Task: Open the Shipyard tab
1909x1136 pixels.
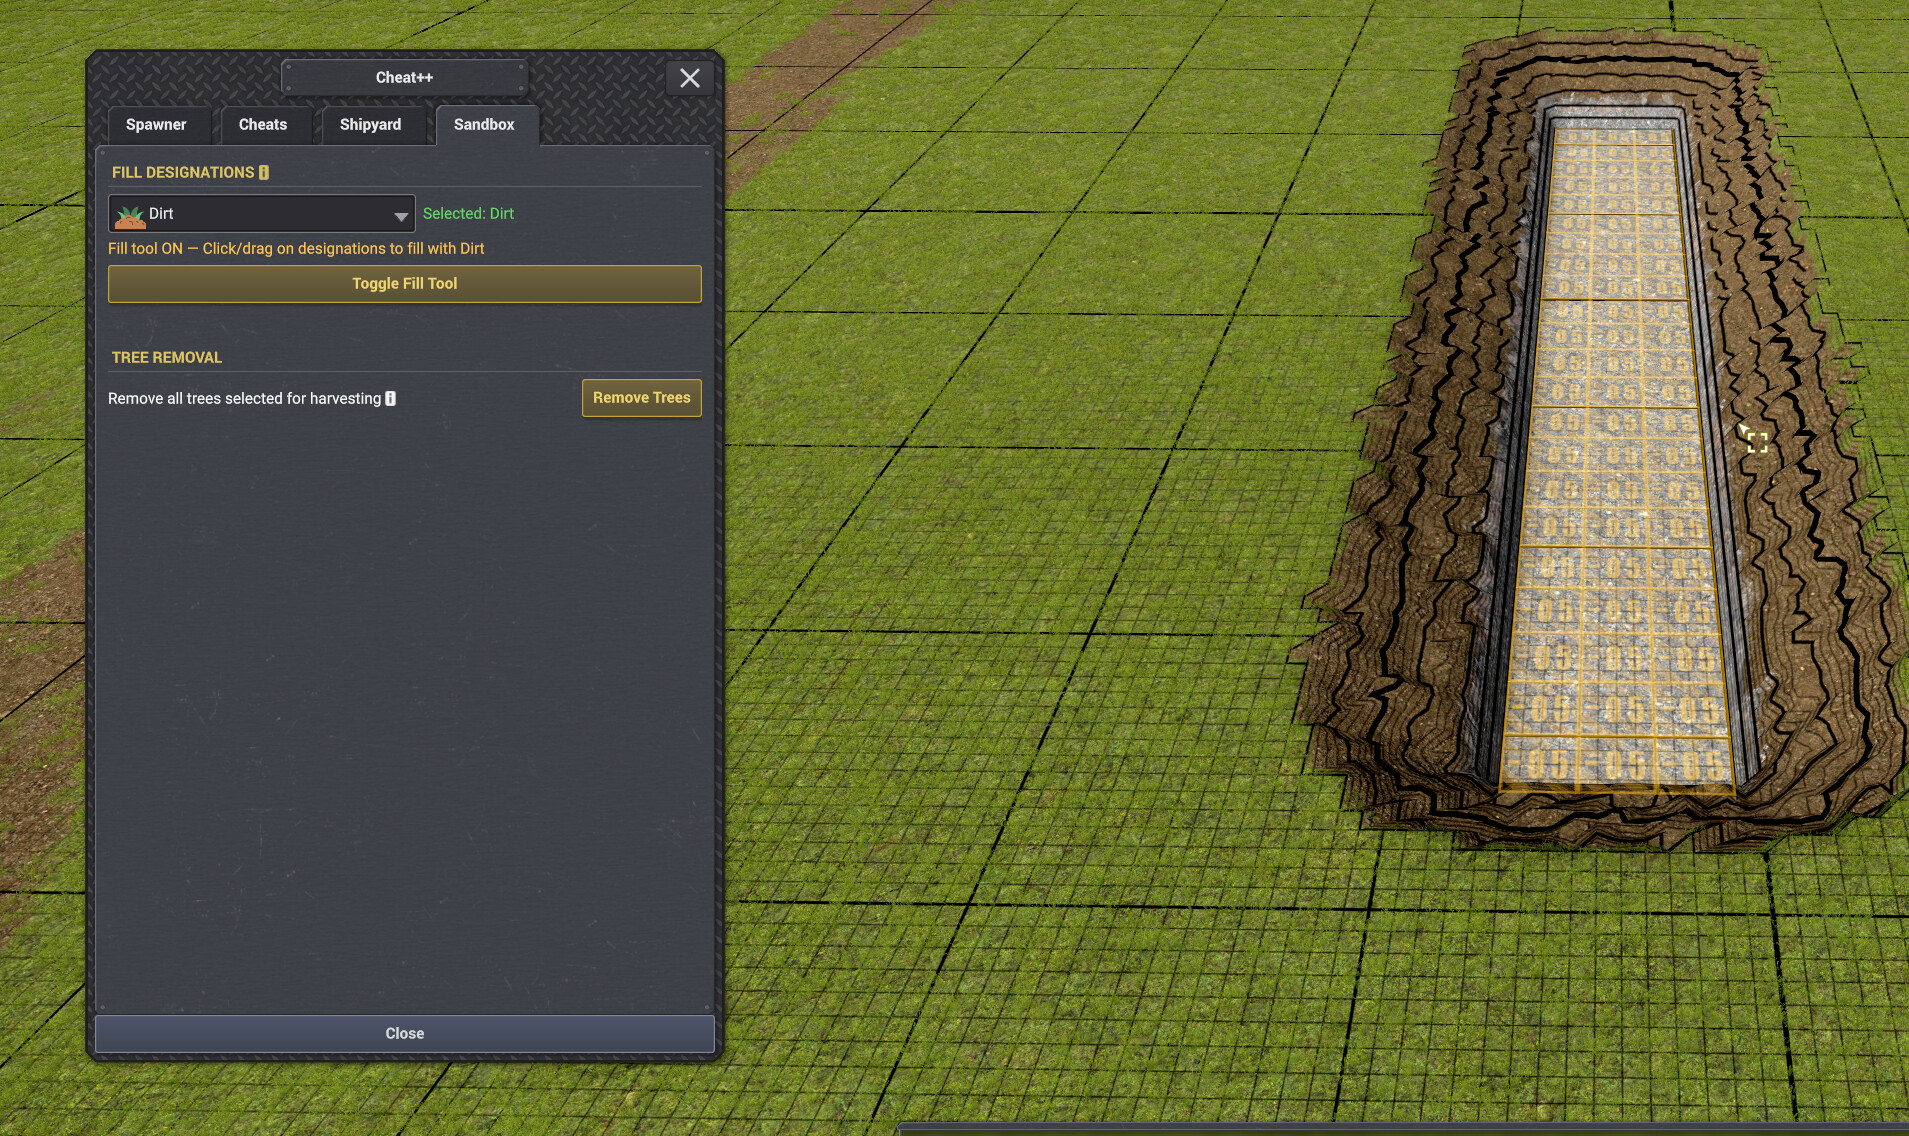Action: [370, 125]
